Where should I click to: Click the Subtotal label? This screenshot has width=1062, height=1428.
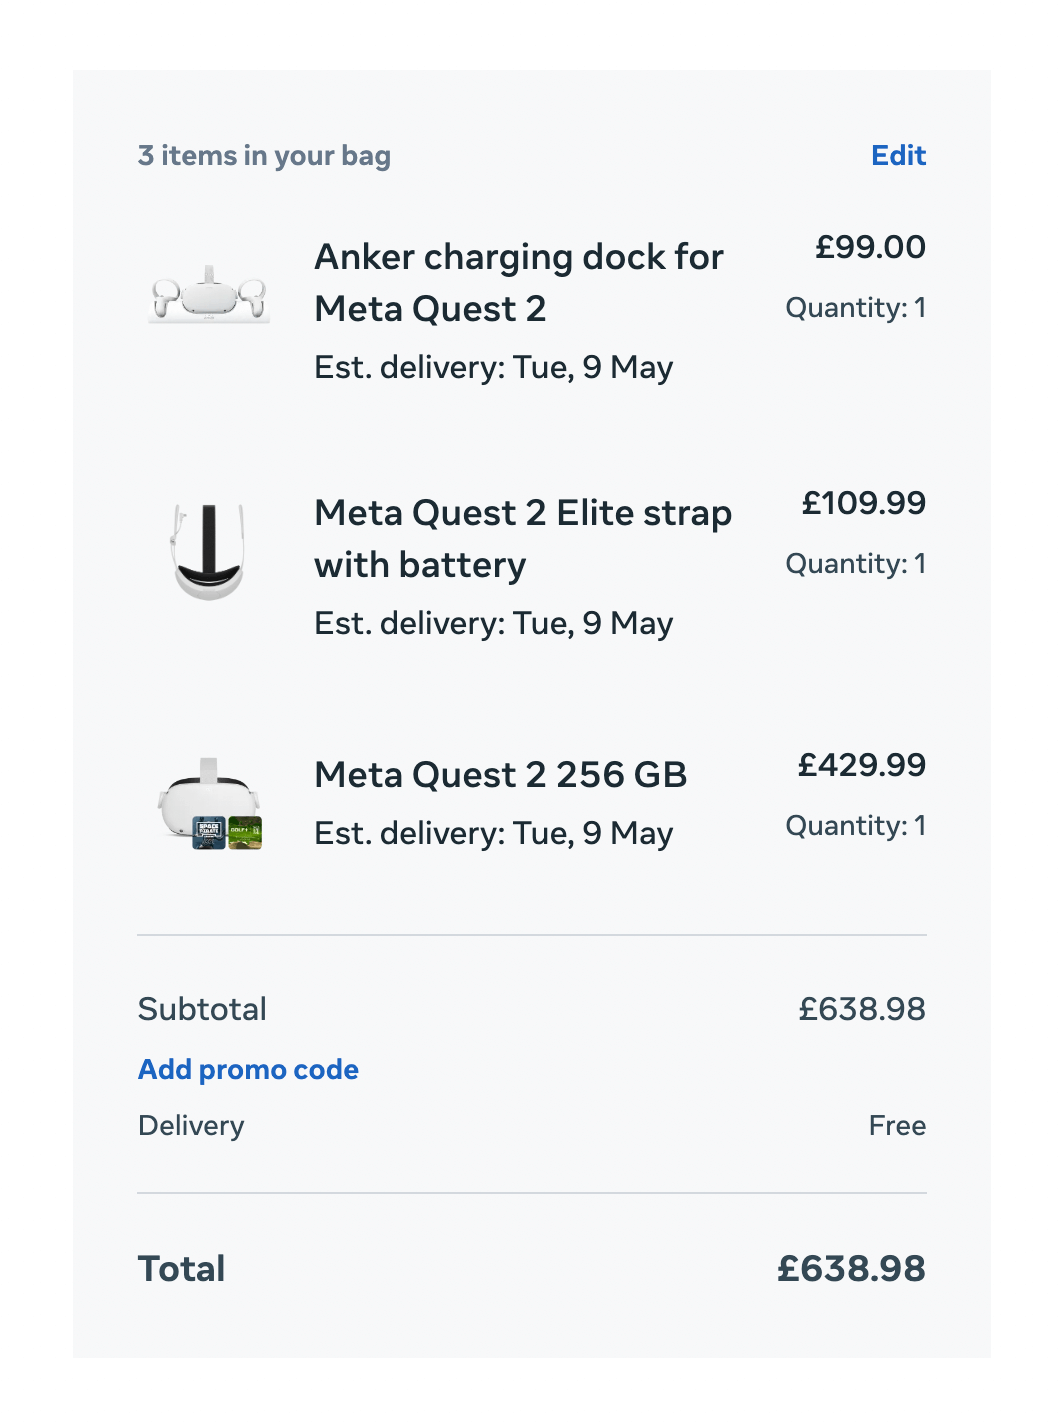click(x=202, y=1009)
